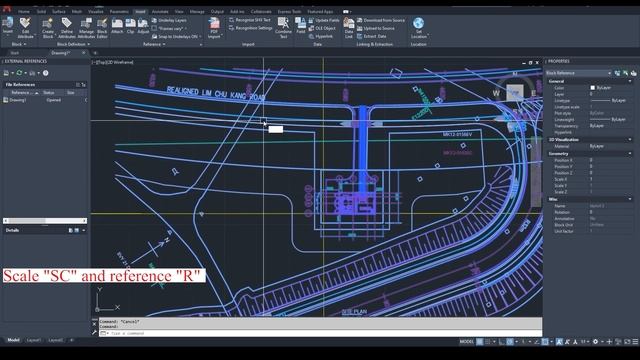Expand the Block Definition panel

click(x=73, y=44)
